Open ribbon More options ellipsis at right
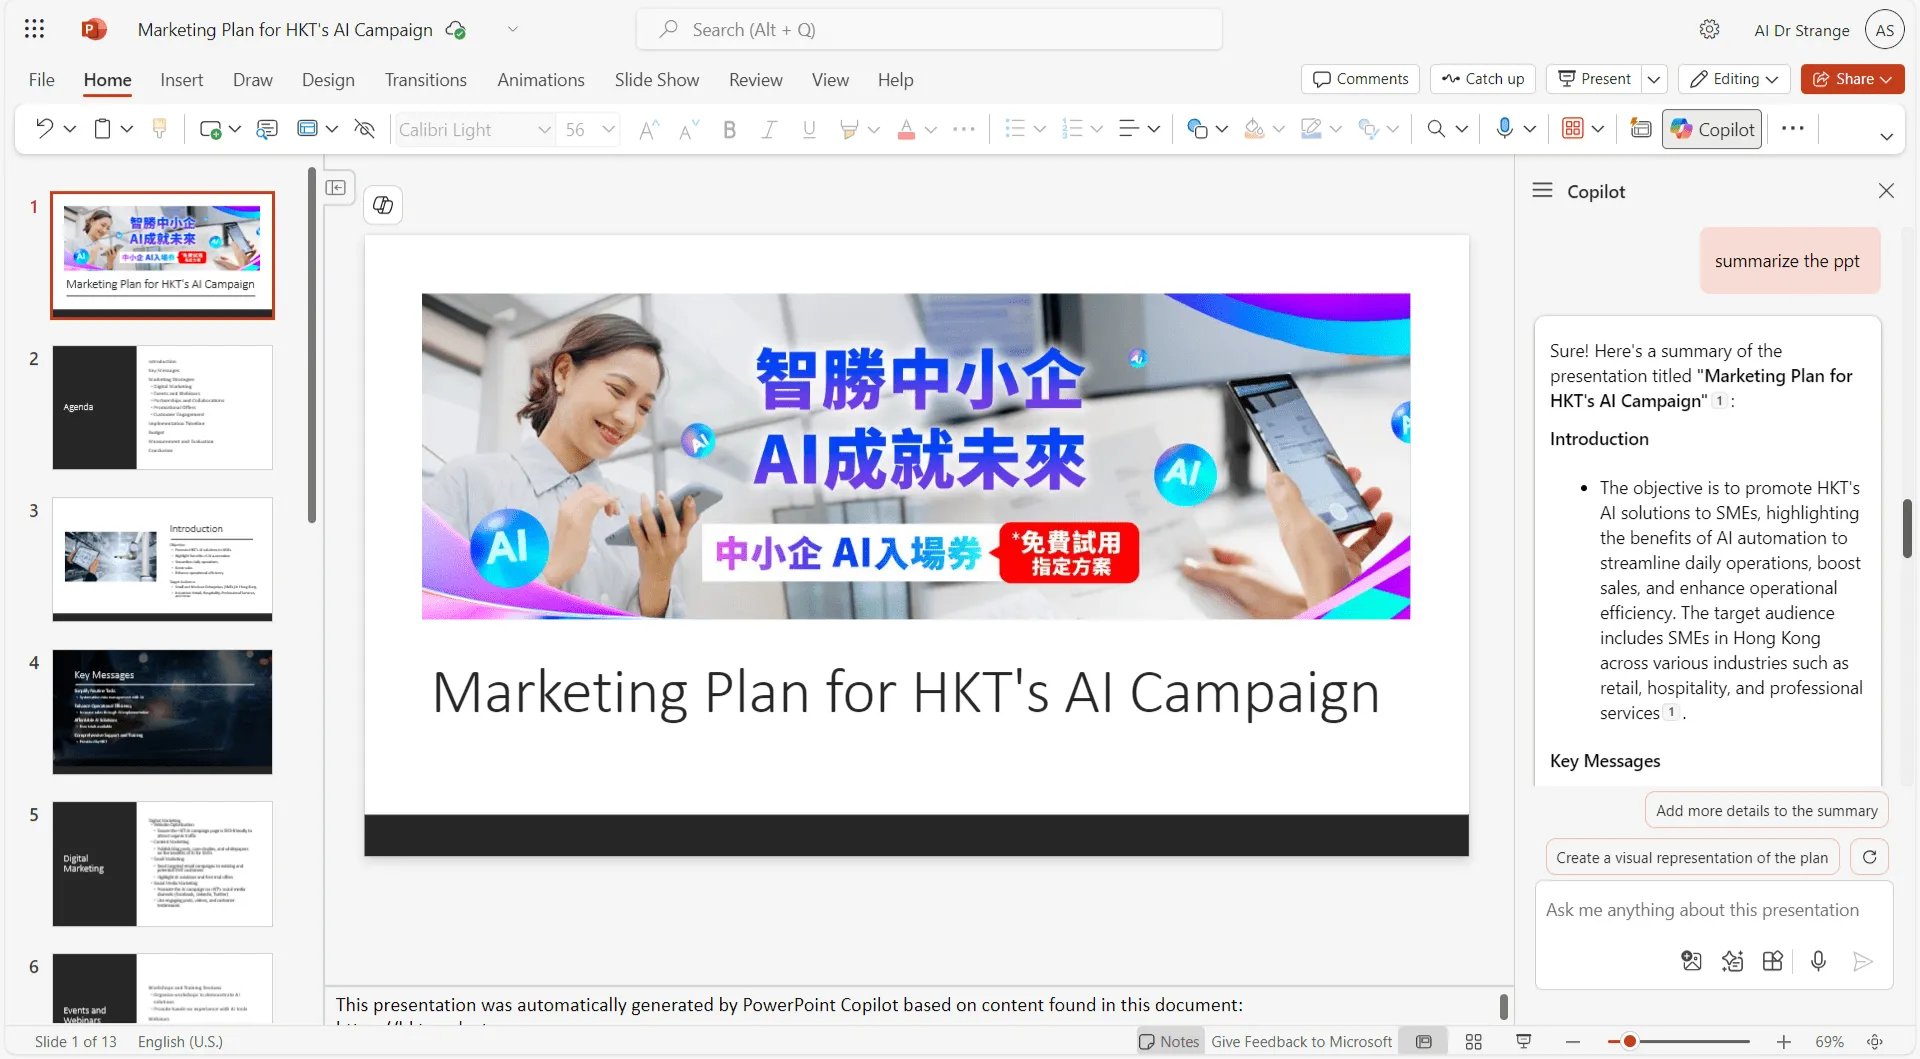The width and height of the screenshot is (1920, 1059). tap(1793, 128)
